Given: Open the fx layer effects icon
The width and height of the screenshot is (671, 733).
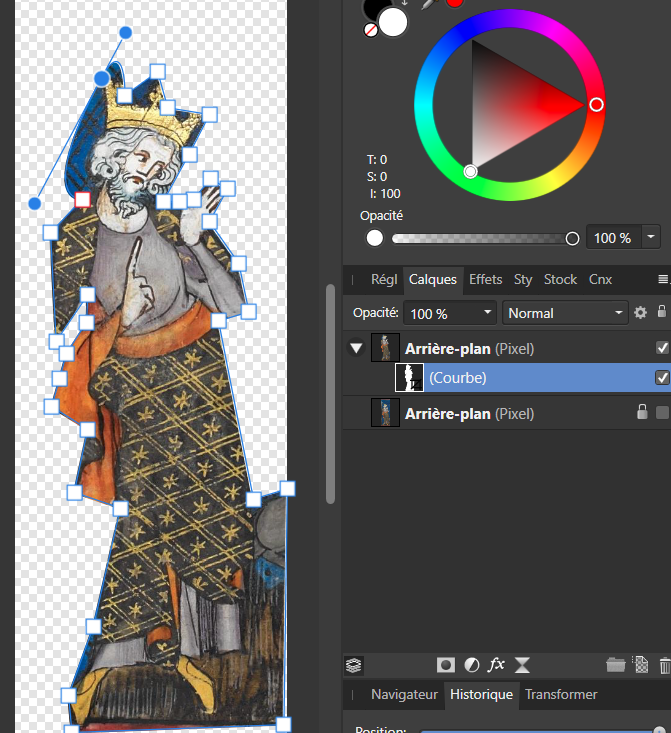Looking at the screenshot, I should [x=496, y=664].
